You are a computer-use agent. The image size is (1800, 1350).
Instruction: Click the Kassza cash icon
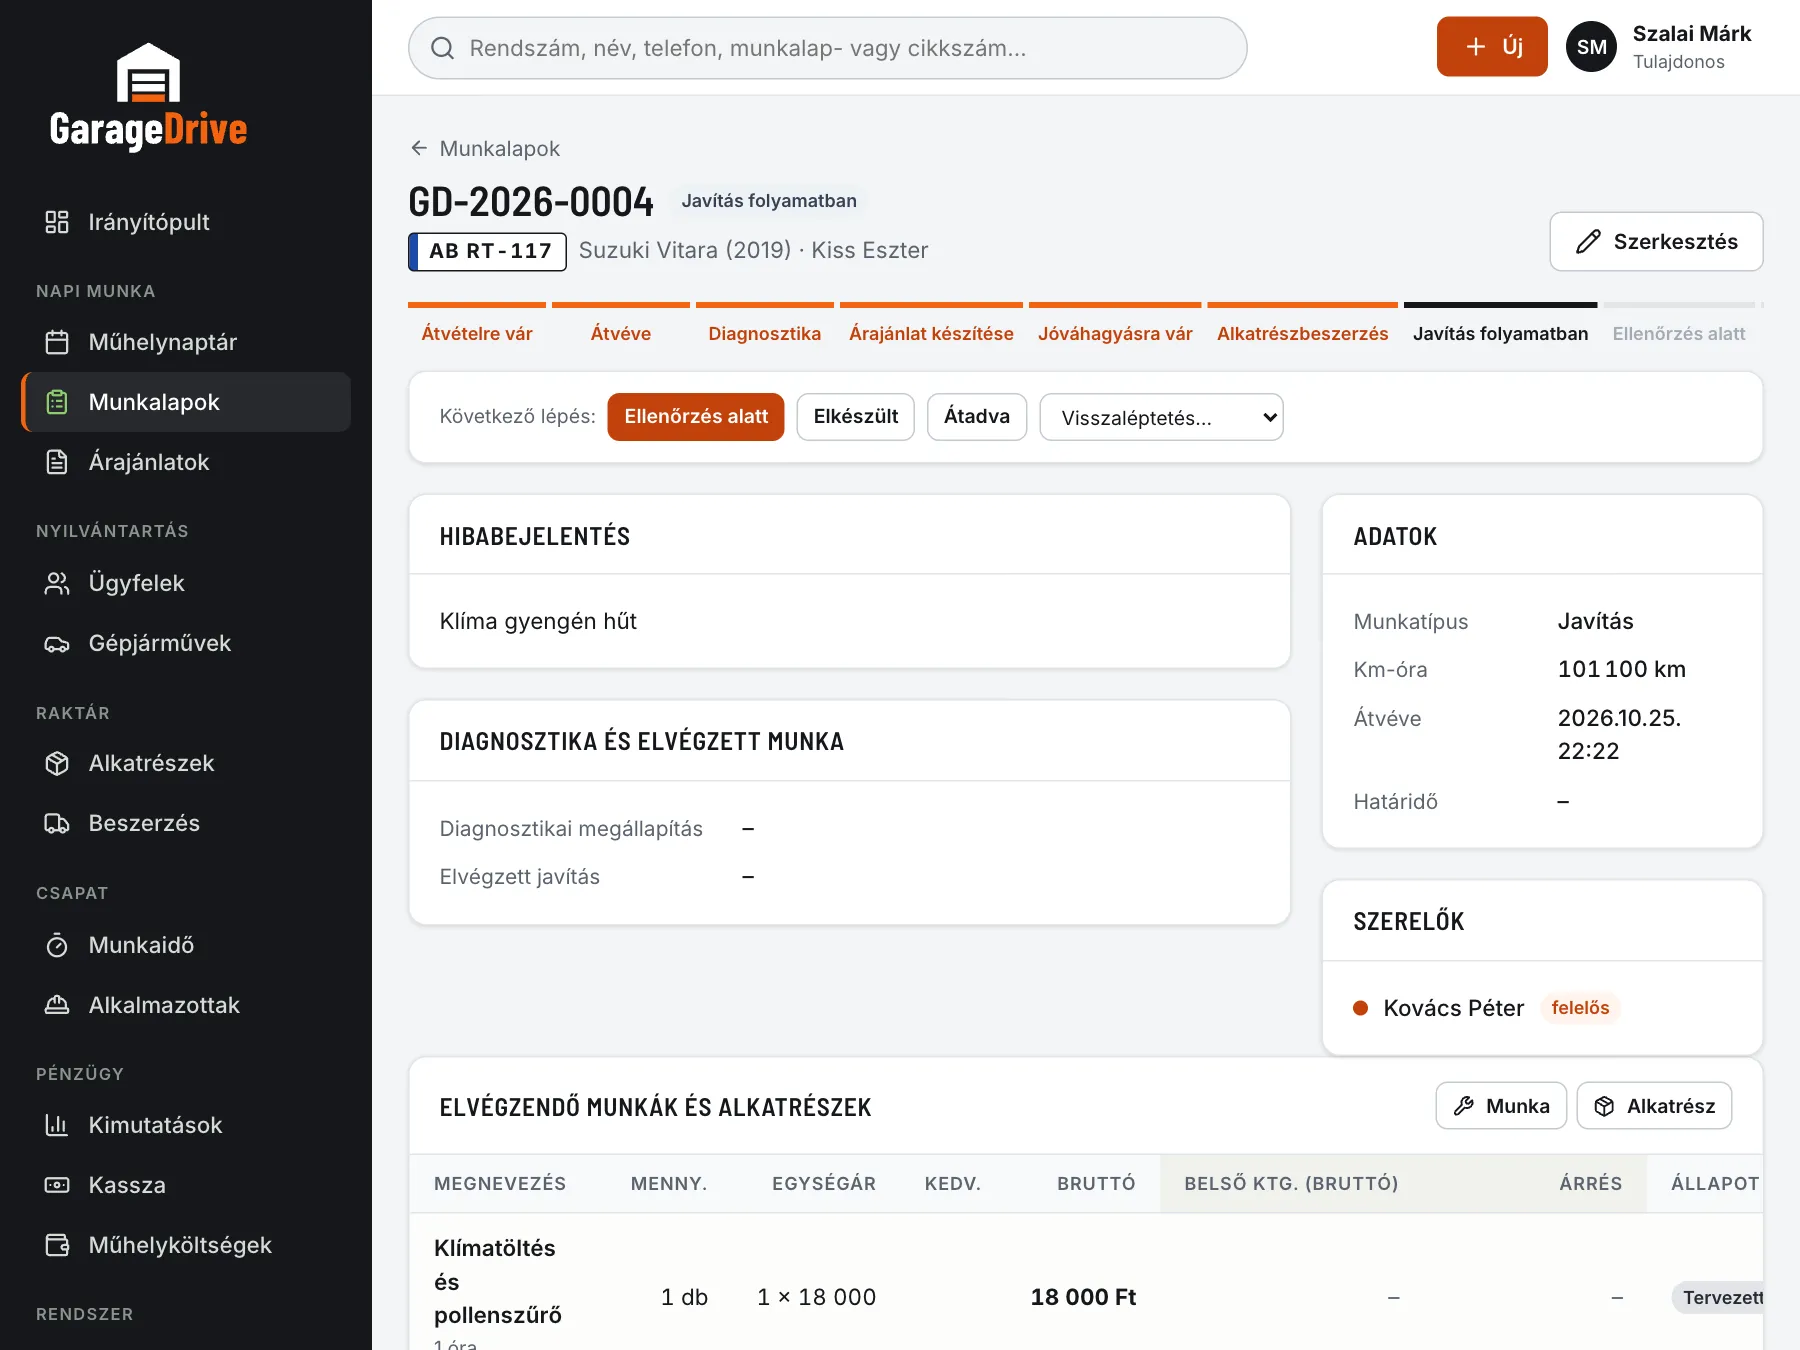point(57,1185)
